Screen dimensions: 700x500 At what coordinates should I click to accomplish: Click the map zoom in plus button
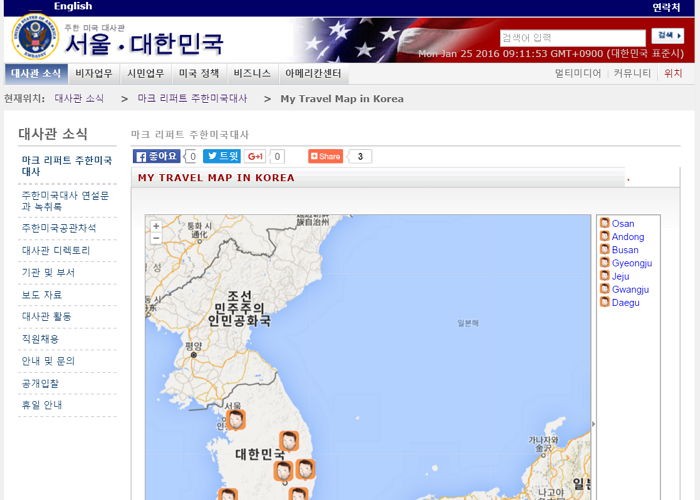(x=156, y=227)
